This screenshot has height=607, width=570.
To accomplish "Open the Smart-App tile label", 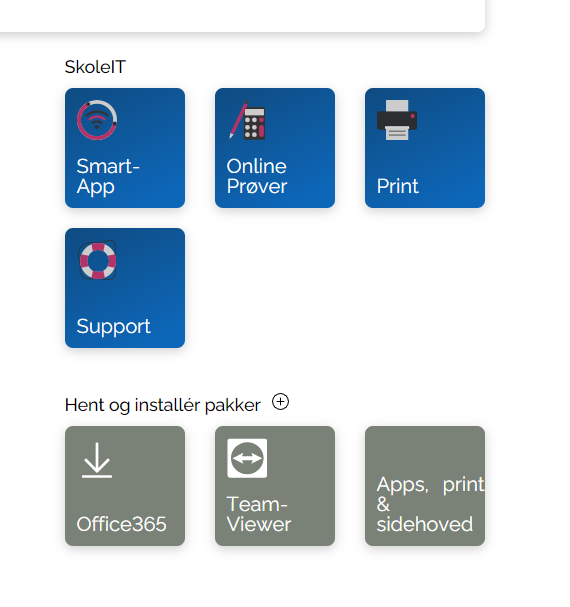I will point(108,177).
